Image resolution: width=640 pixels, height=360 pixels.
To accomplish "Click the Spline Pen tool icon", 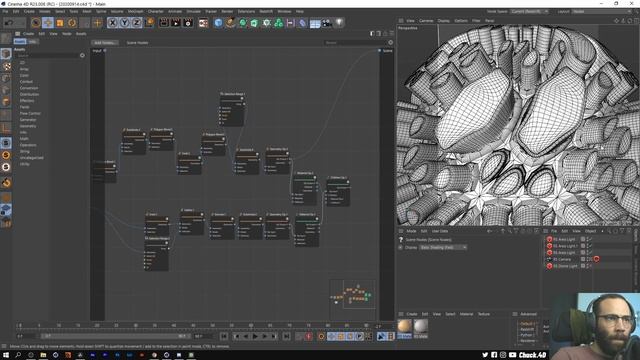I will point(231,23).
